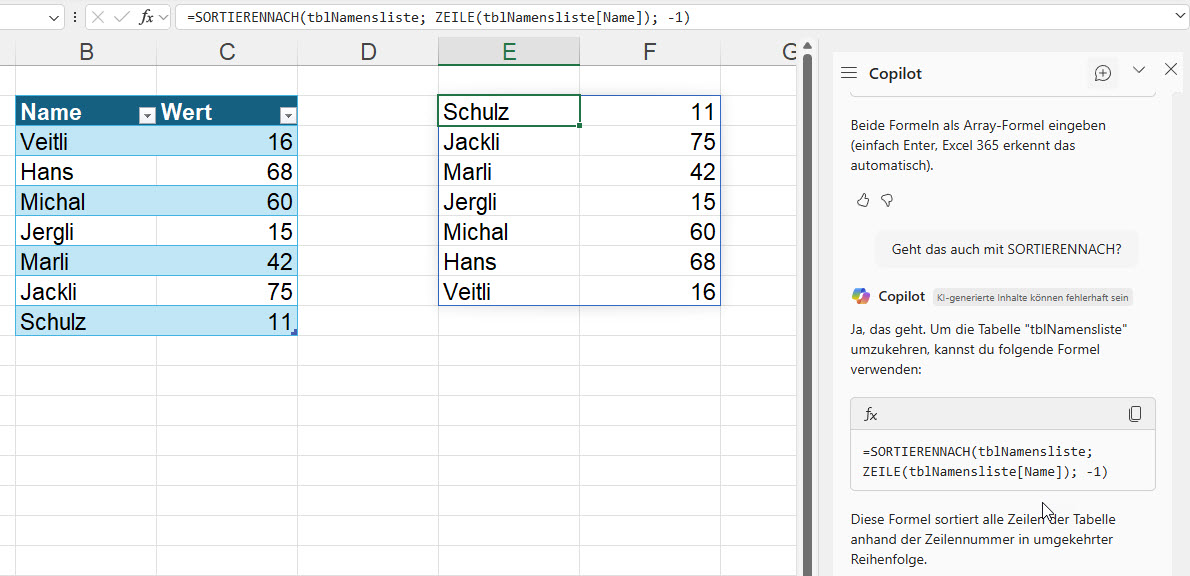This screenshot has width=1190, height=576.
Task: Open the Insert Function fx button
Action: click(x=146, y=17)
